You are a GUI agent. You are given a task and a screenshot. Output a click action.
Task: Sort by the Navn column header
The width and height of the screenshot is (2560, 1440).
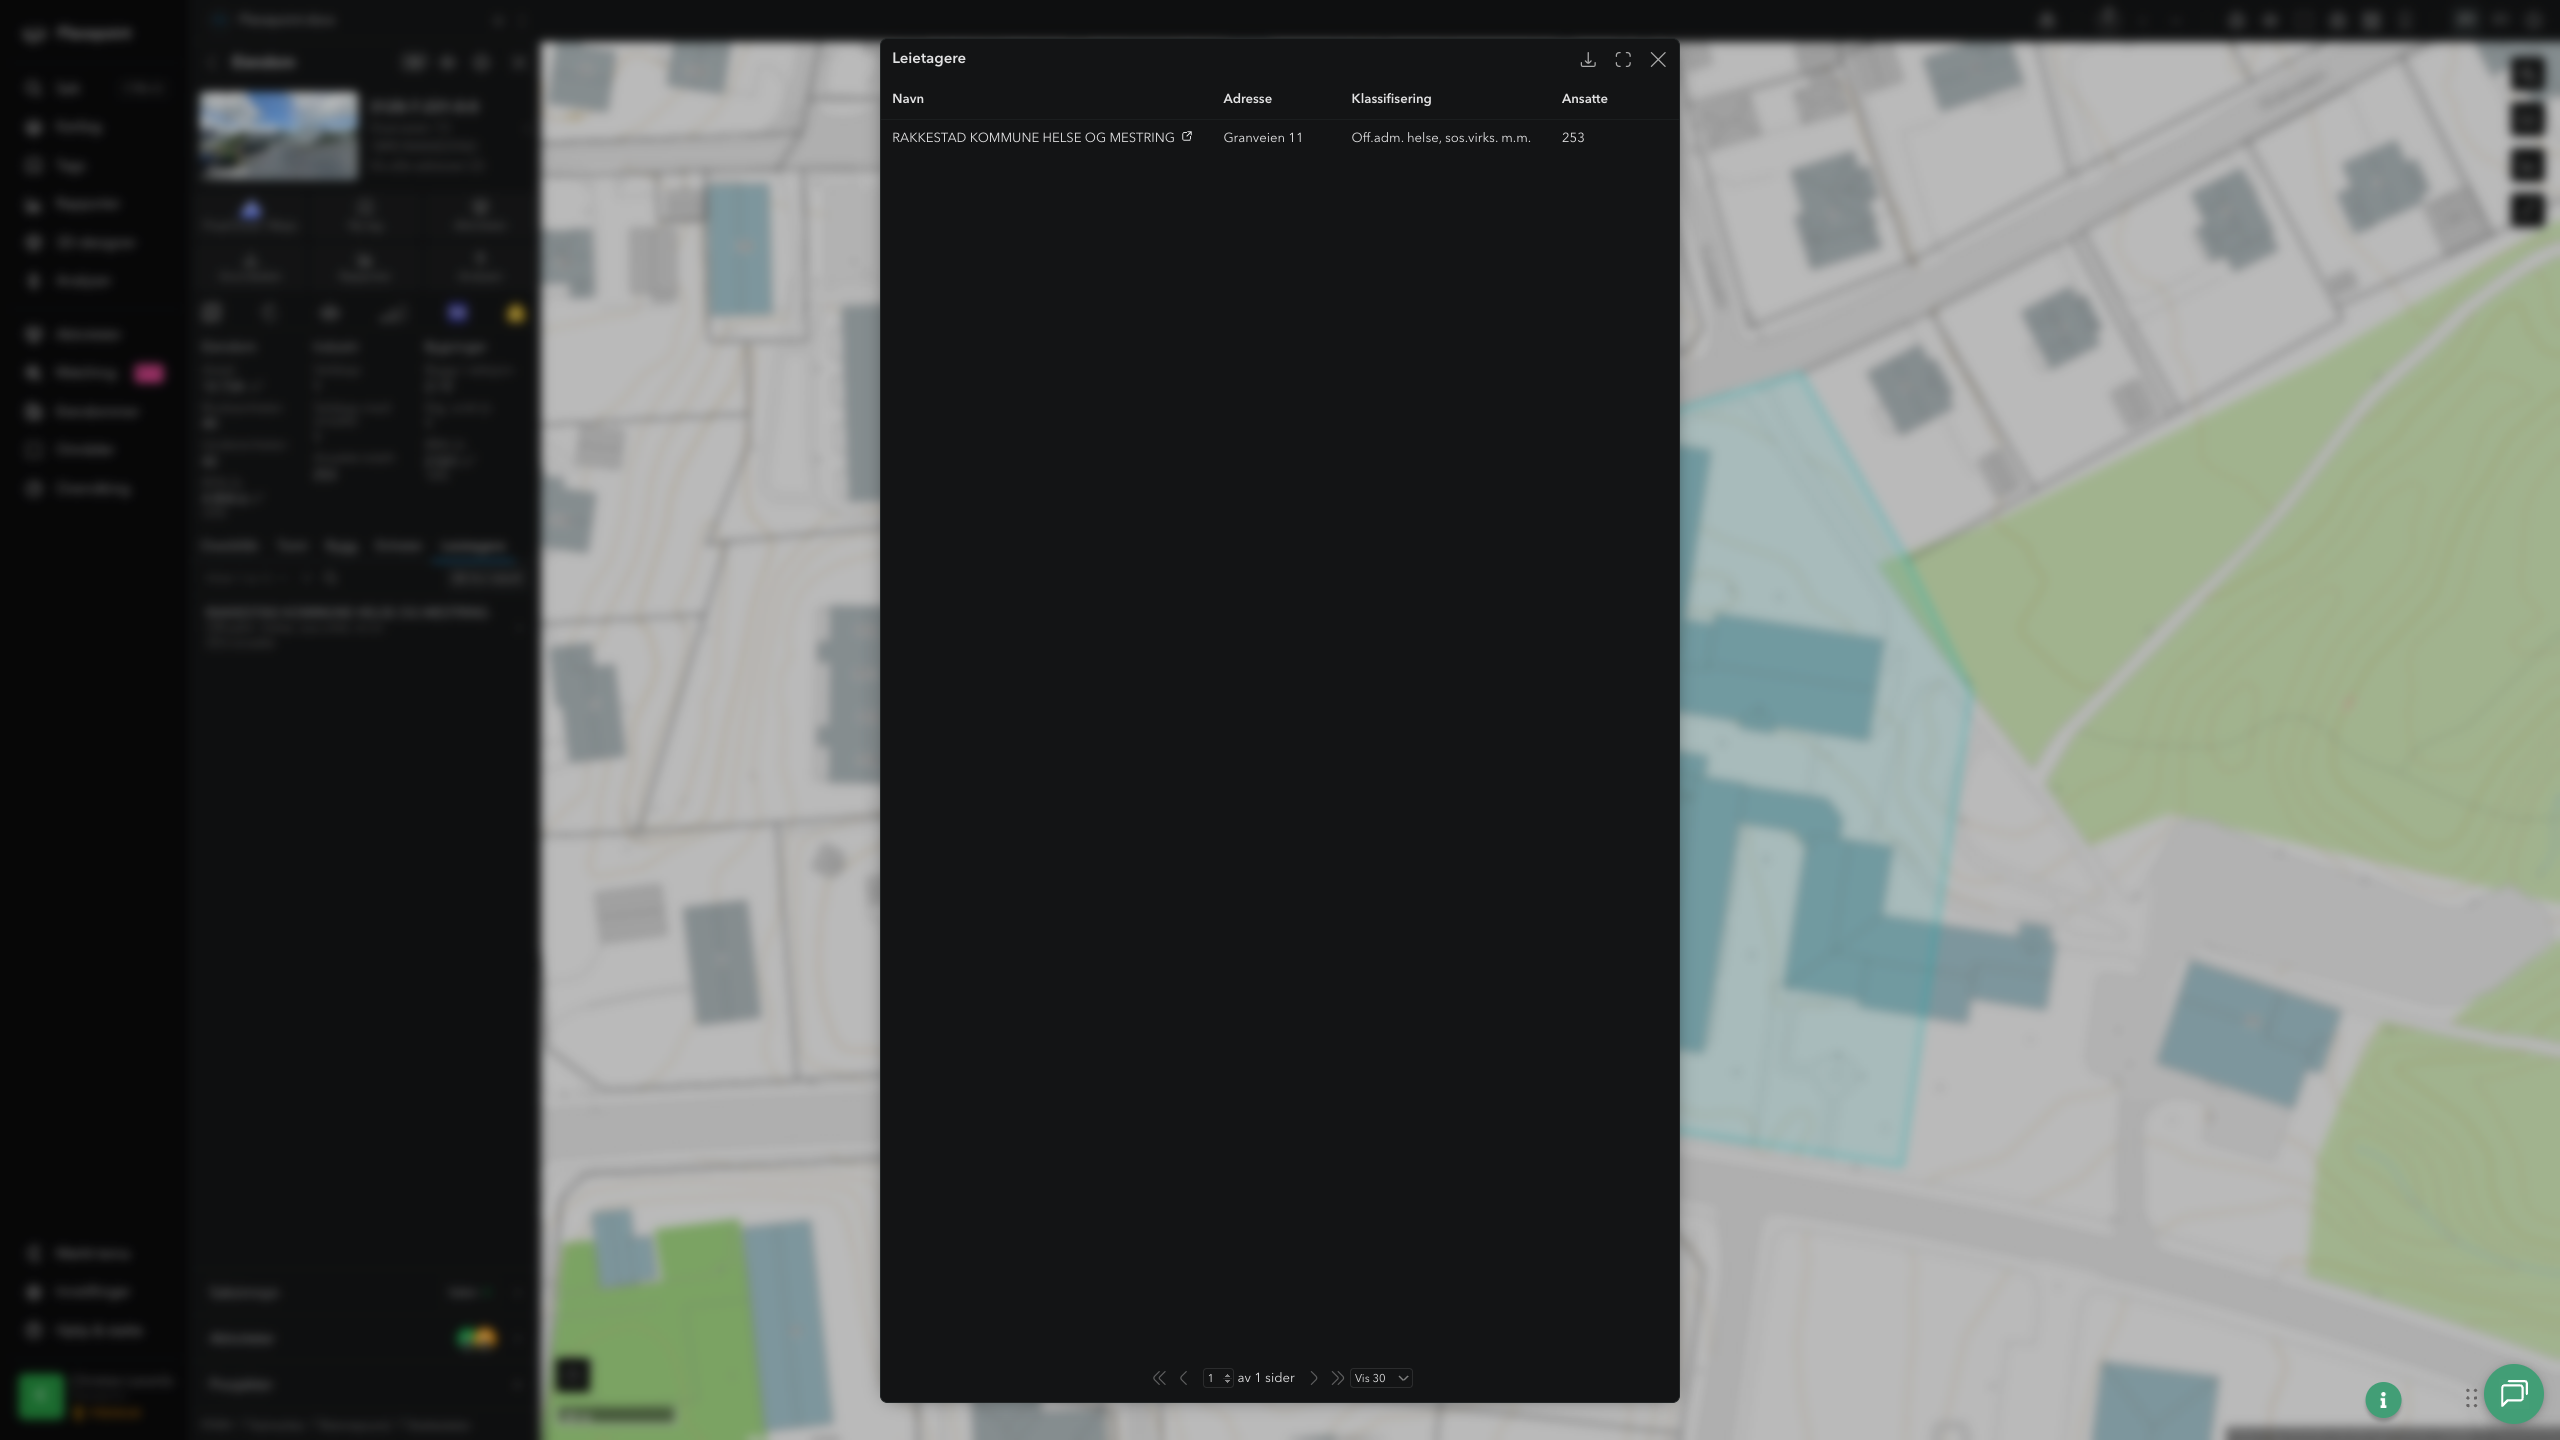(x=908, y=99)
